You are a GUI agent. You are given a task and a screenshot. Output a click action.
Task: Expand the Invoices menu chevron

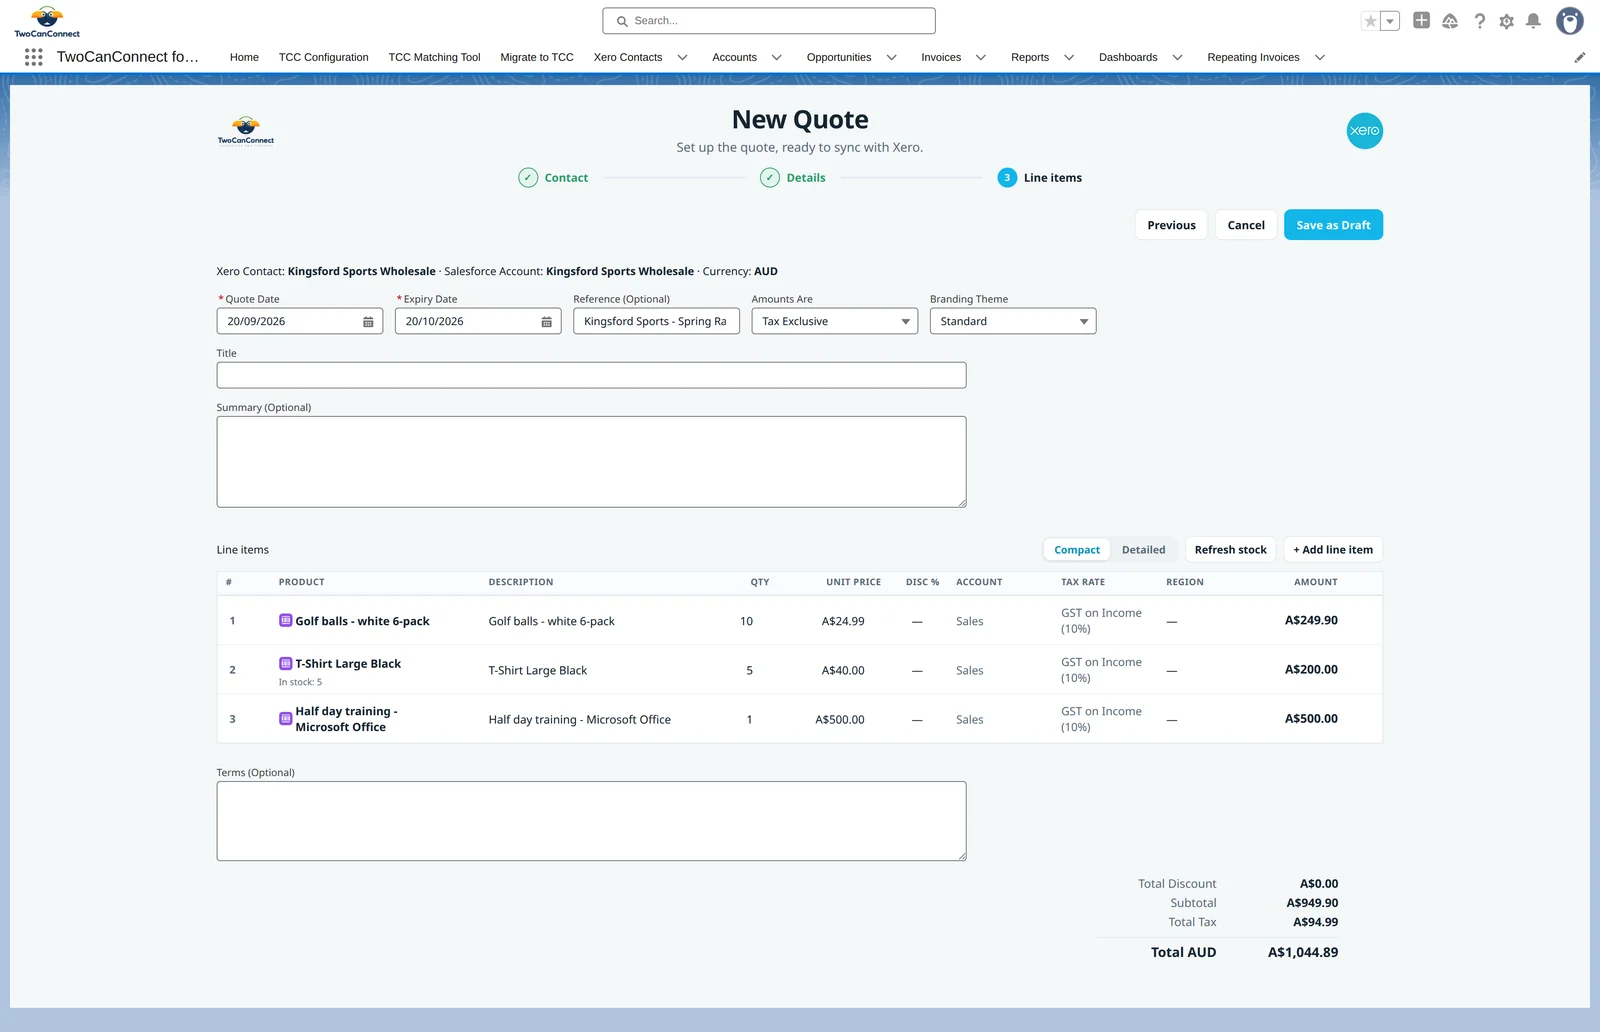[980, 58]
